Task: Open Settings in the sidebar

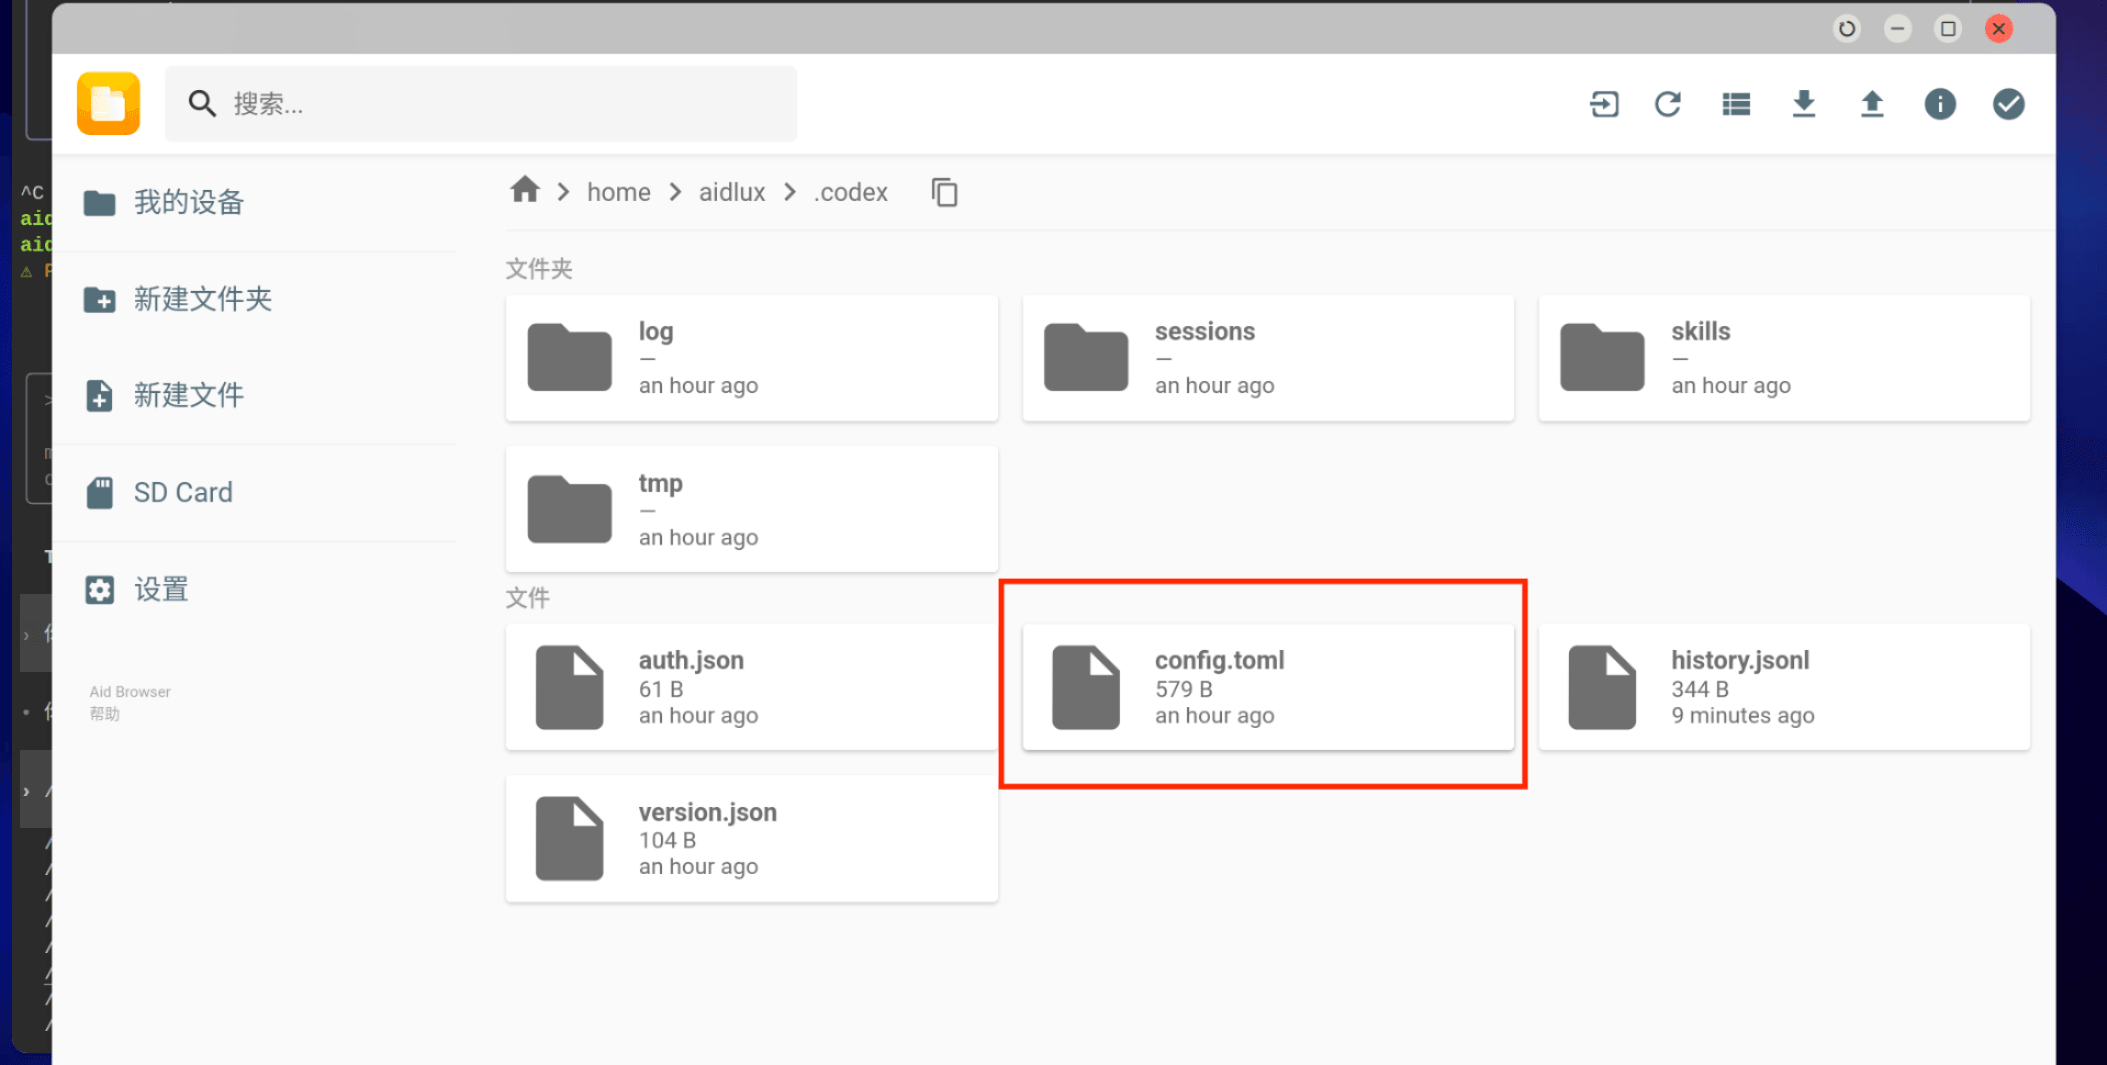Action: tap(161, 590)
